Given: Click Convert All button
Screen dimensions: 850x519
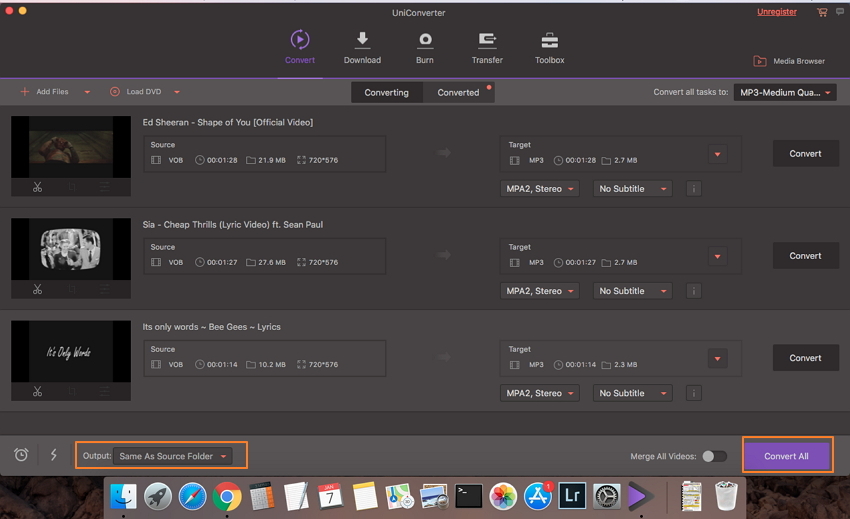Looking at the screenshot, I should [787, 456].
